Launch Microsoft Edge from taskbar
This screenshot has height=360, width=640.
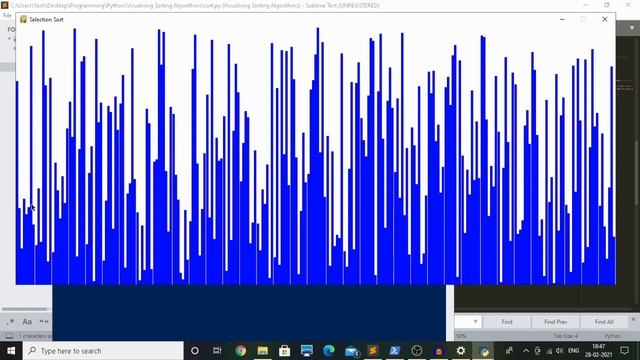click(329, 351)
